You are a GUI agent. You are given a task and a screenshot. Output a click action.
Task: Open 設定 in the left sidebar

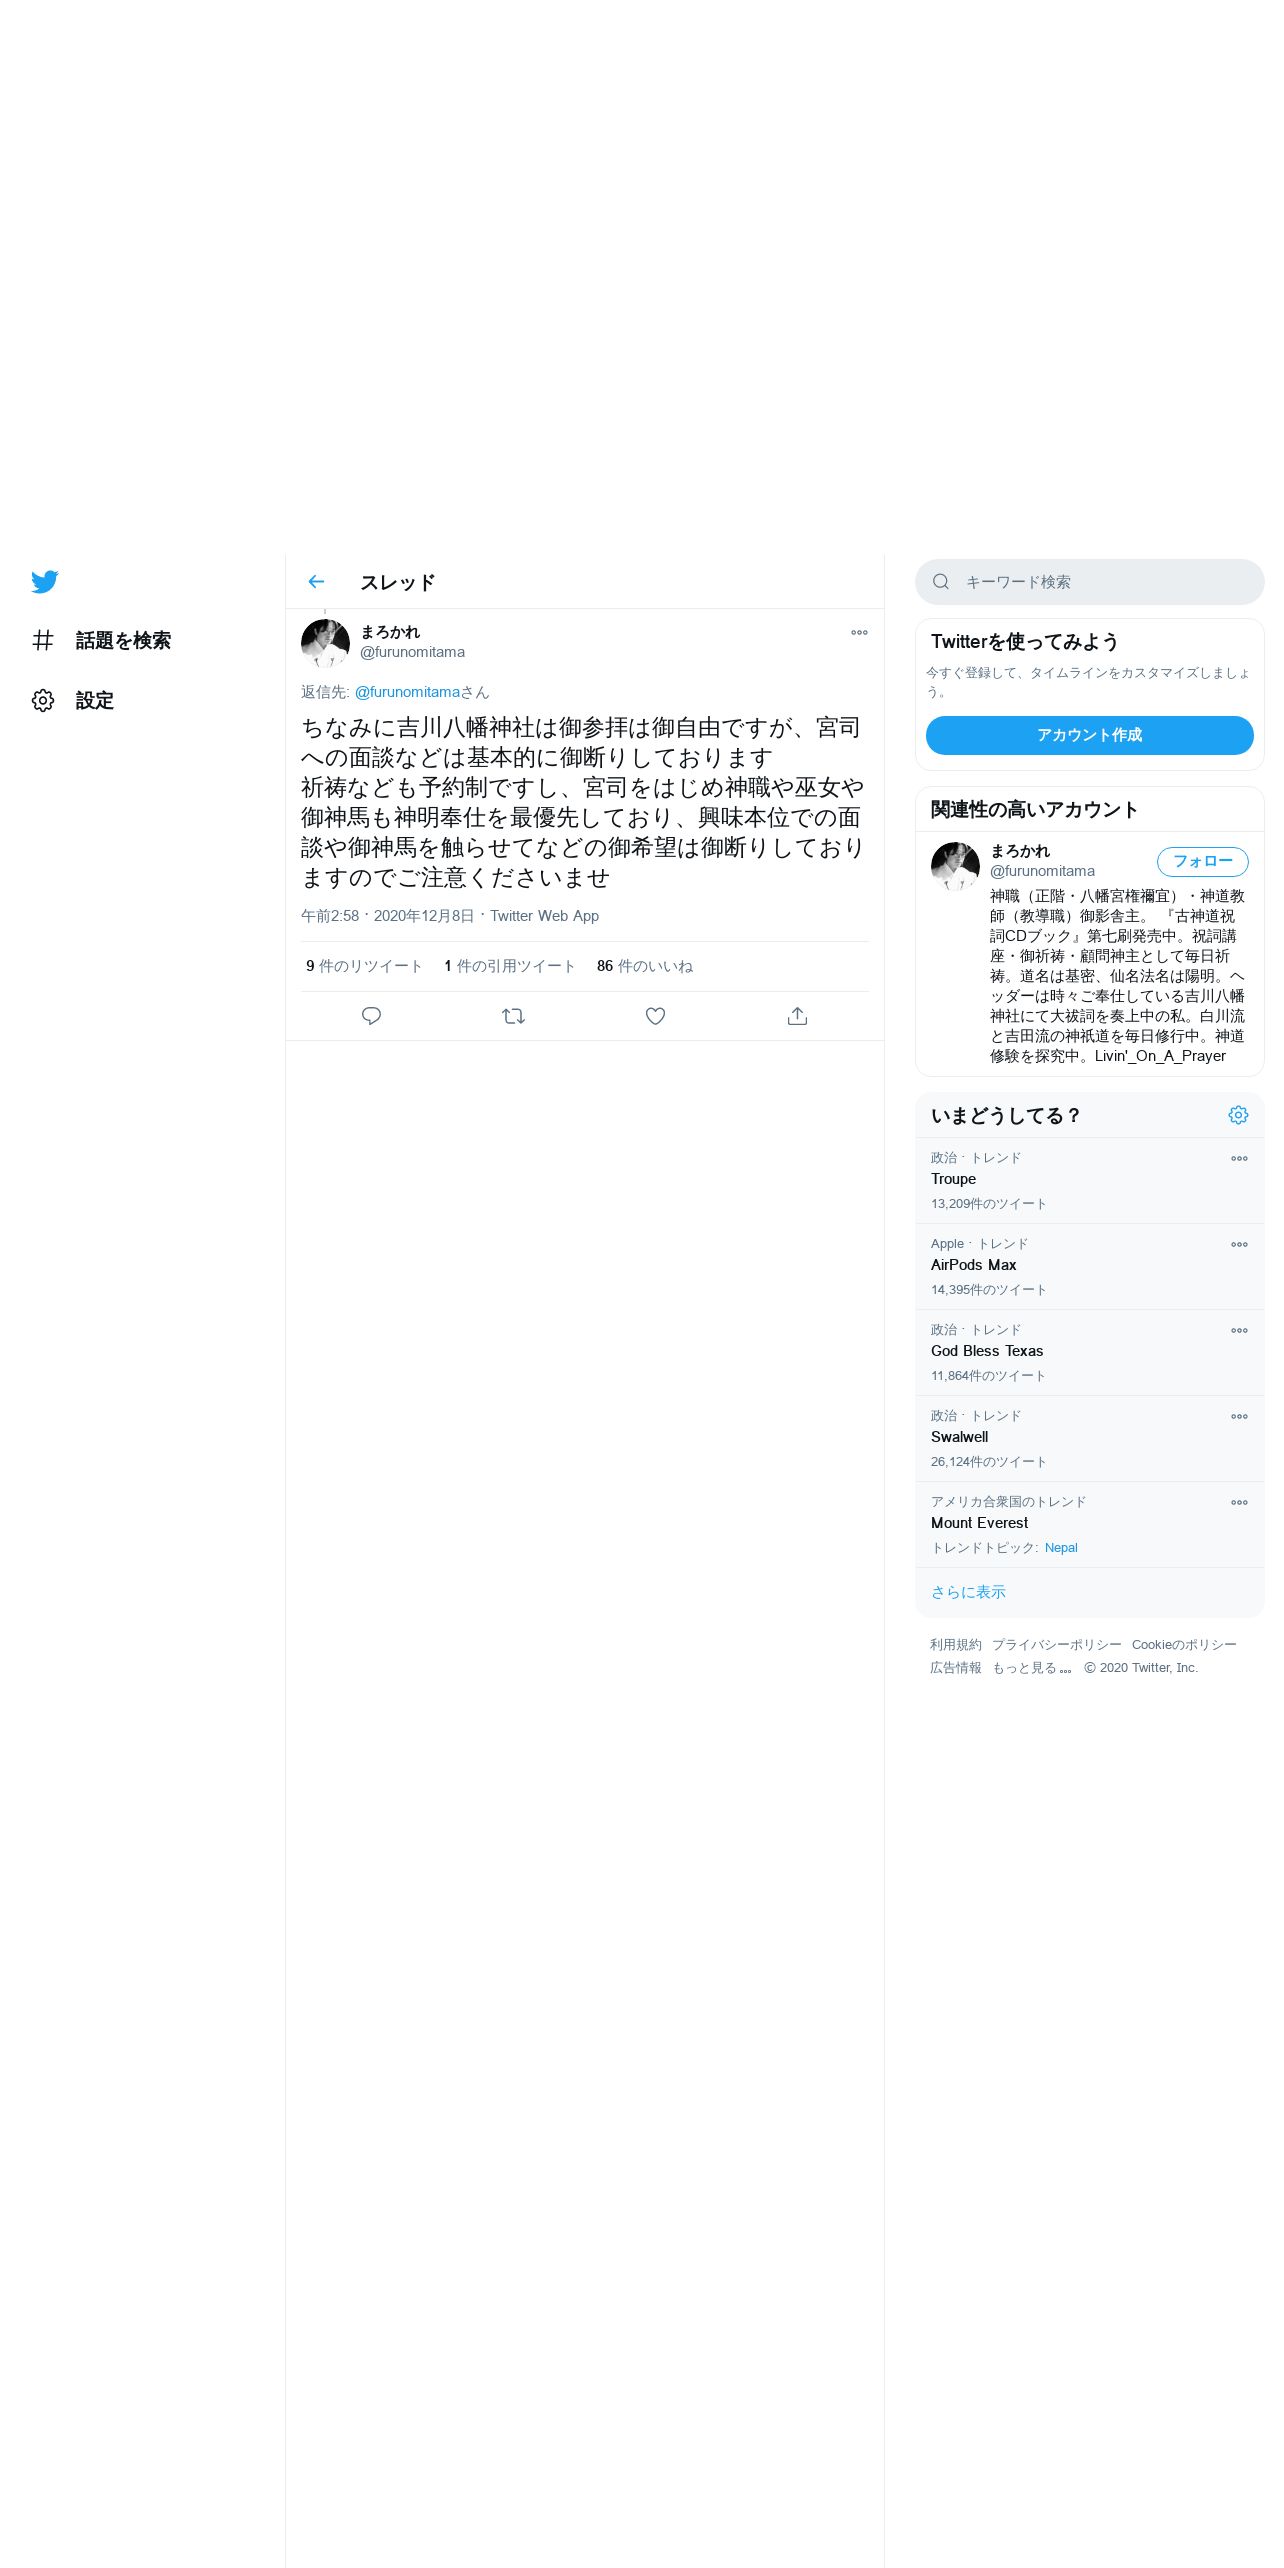[73, 701]
